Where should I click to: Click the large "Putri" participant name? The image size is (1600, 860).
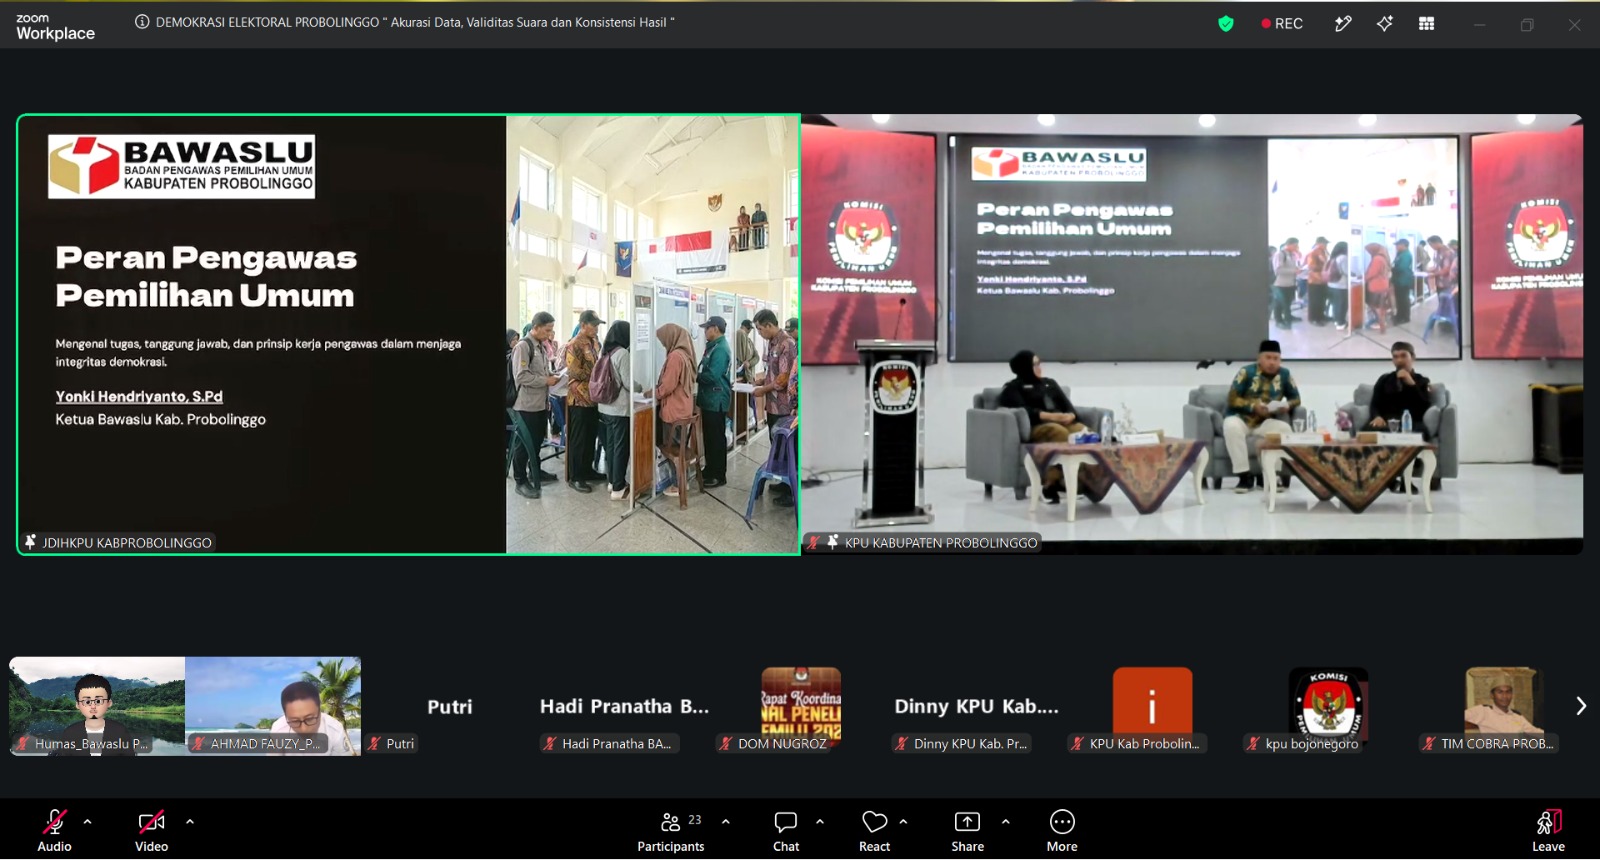tap(450, 707)
